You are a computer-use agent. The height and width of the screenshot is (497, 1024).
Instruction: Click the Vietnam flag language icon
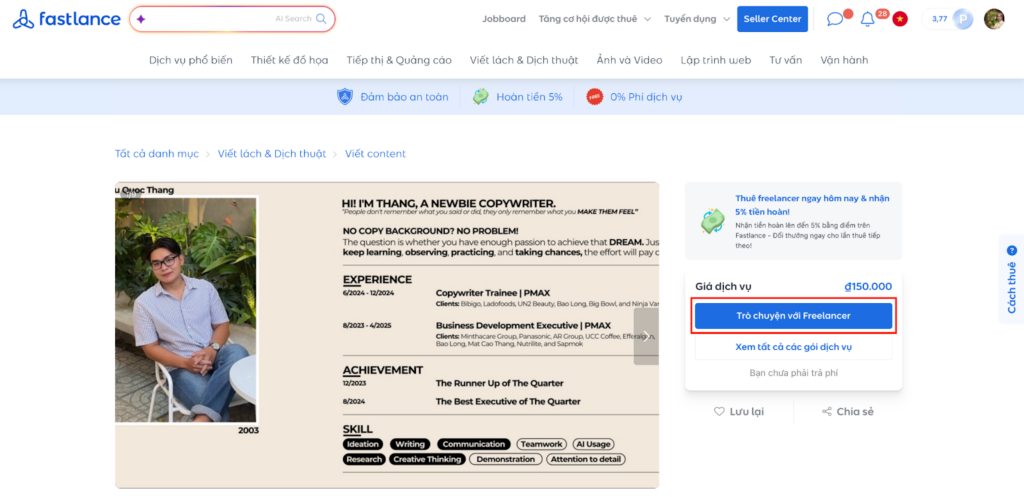[x=900, y=19]
